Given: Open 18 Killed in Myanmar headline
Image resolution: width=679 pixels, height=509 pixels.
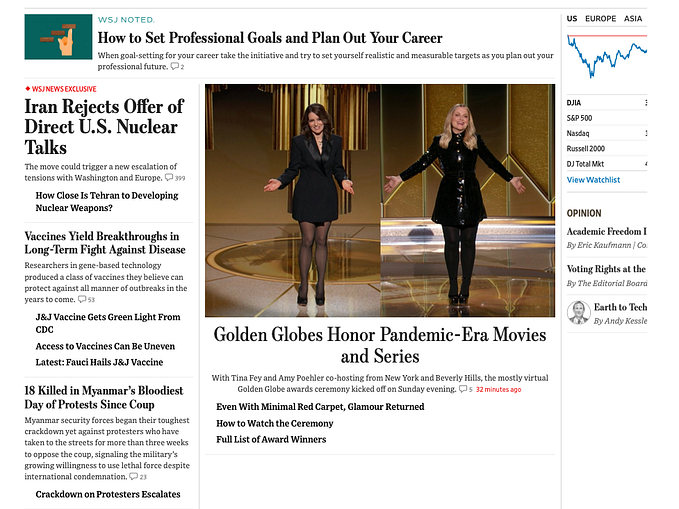Looking at the screenshot, I should (x=104, y=397).
